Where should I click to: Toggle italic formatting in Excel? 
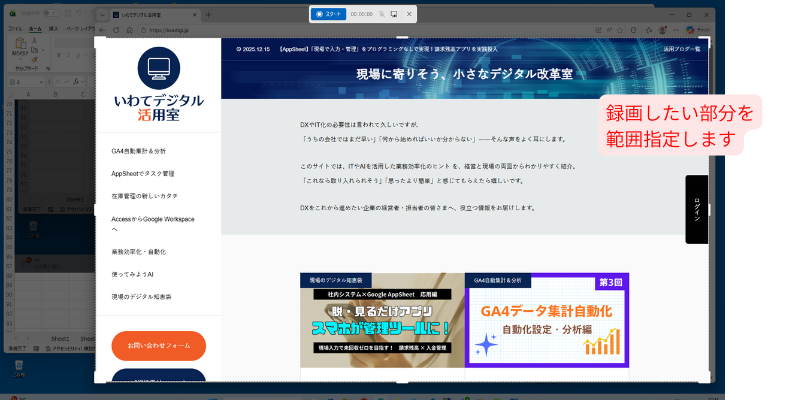coord(68,55)
